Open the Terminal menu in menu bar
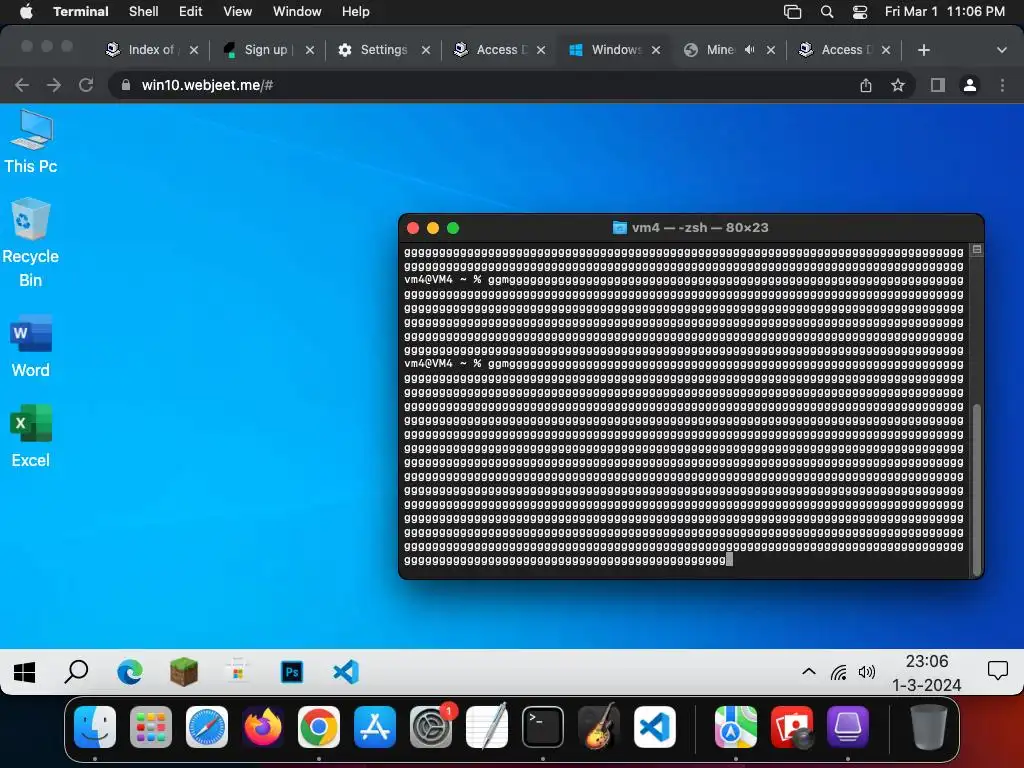The image size is (1024, 768). pyautogui.click(x=81, y=12)
